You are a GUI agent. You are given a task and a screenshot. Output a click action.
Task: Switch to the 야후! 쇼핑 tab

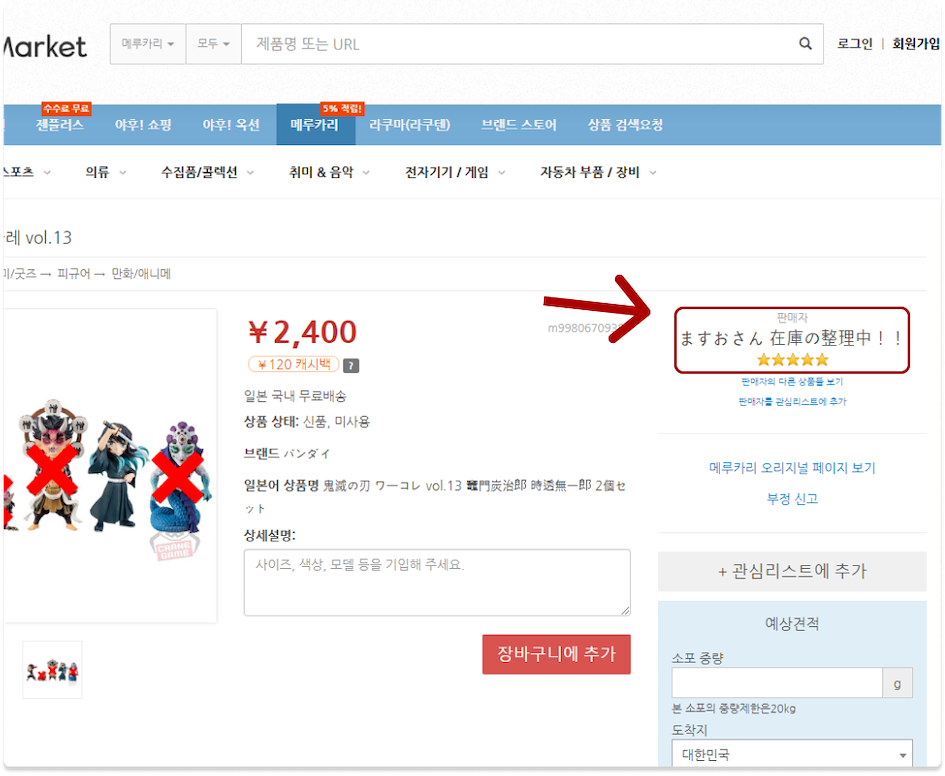pos(143,125)
